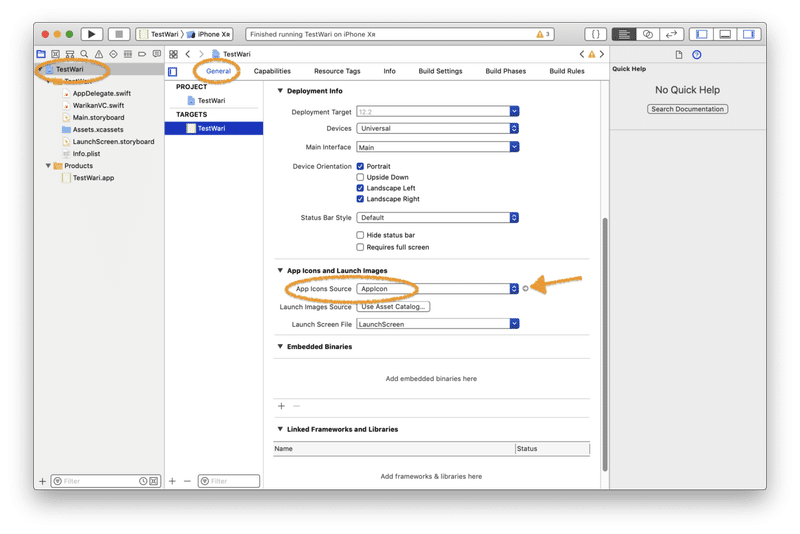Run the app with the play button
800x534 pixels.
coord(92,34)
